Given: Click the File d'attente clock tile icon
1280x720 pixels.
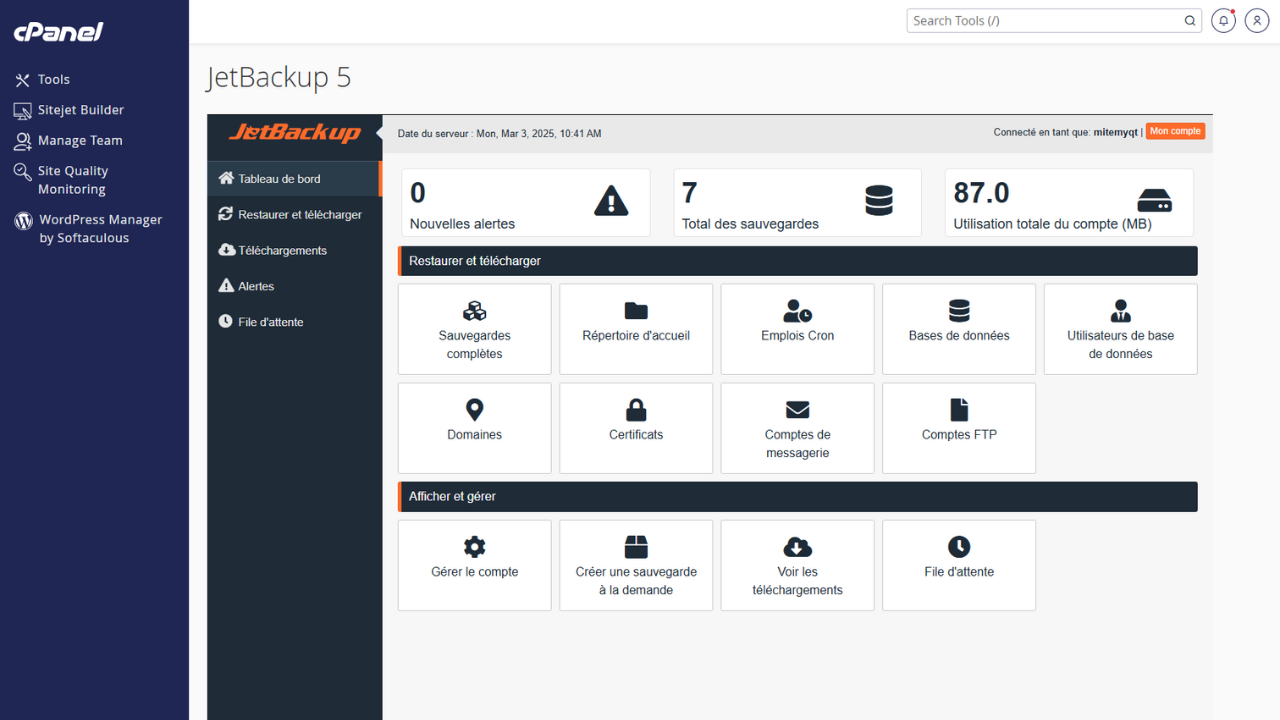Looking at the screenshot, I should (x=959, y=547).
